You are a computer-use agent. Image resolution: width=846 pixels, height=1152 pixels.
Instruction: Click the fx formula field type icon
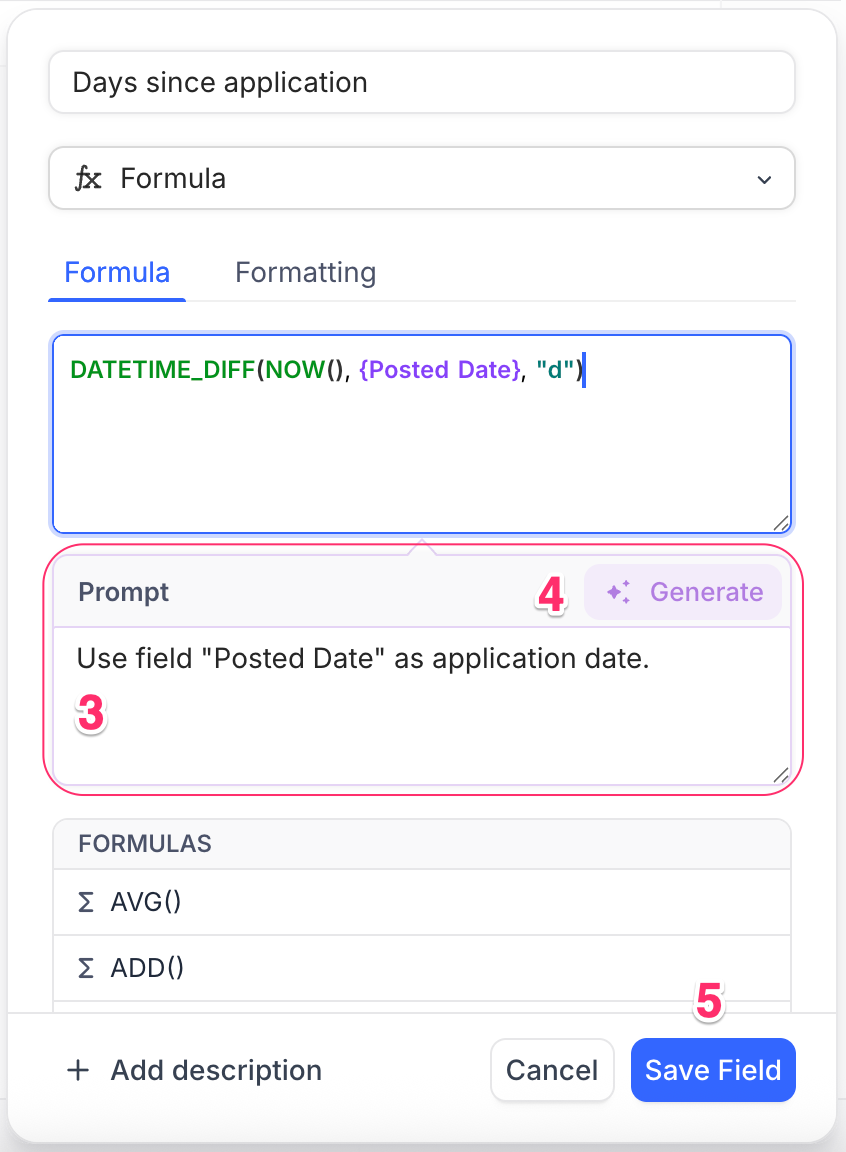tap(90, 179)
